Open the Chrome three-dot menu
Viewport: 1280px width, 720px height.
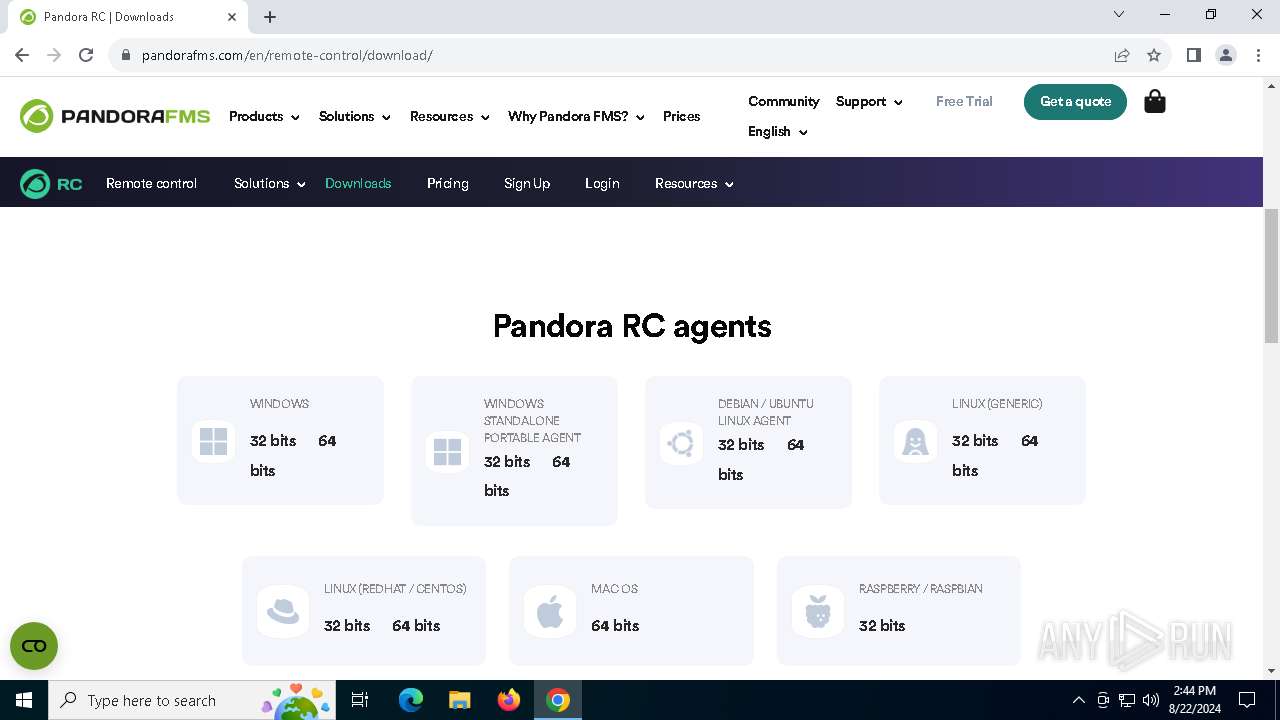[1257, 55]
